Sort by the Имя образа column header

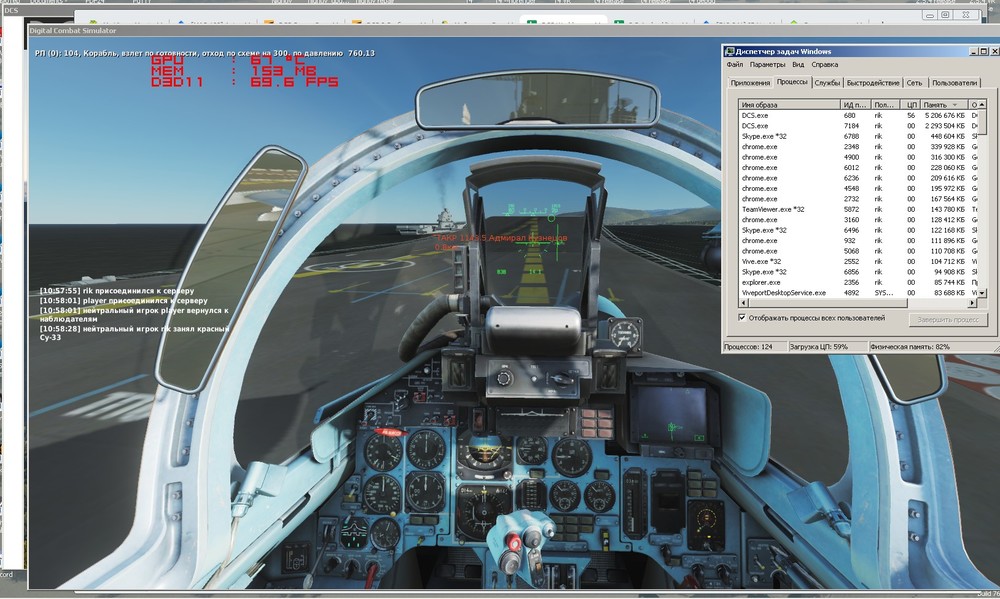(x=789, y=105)
